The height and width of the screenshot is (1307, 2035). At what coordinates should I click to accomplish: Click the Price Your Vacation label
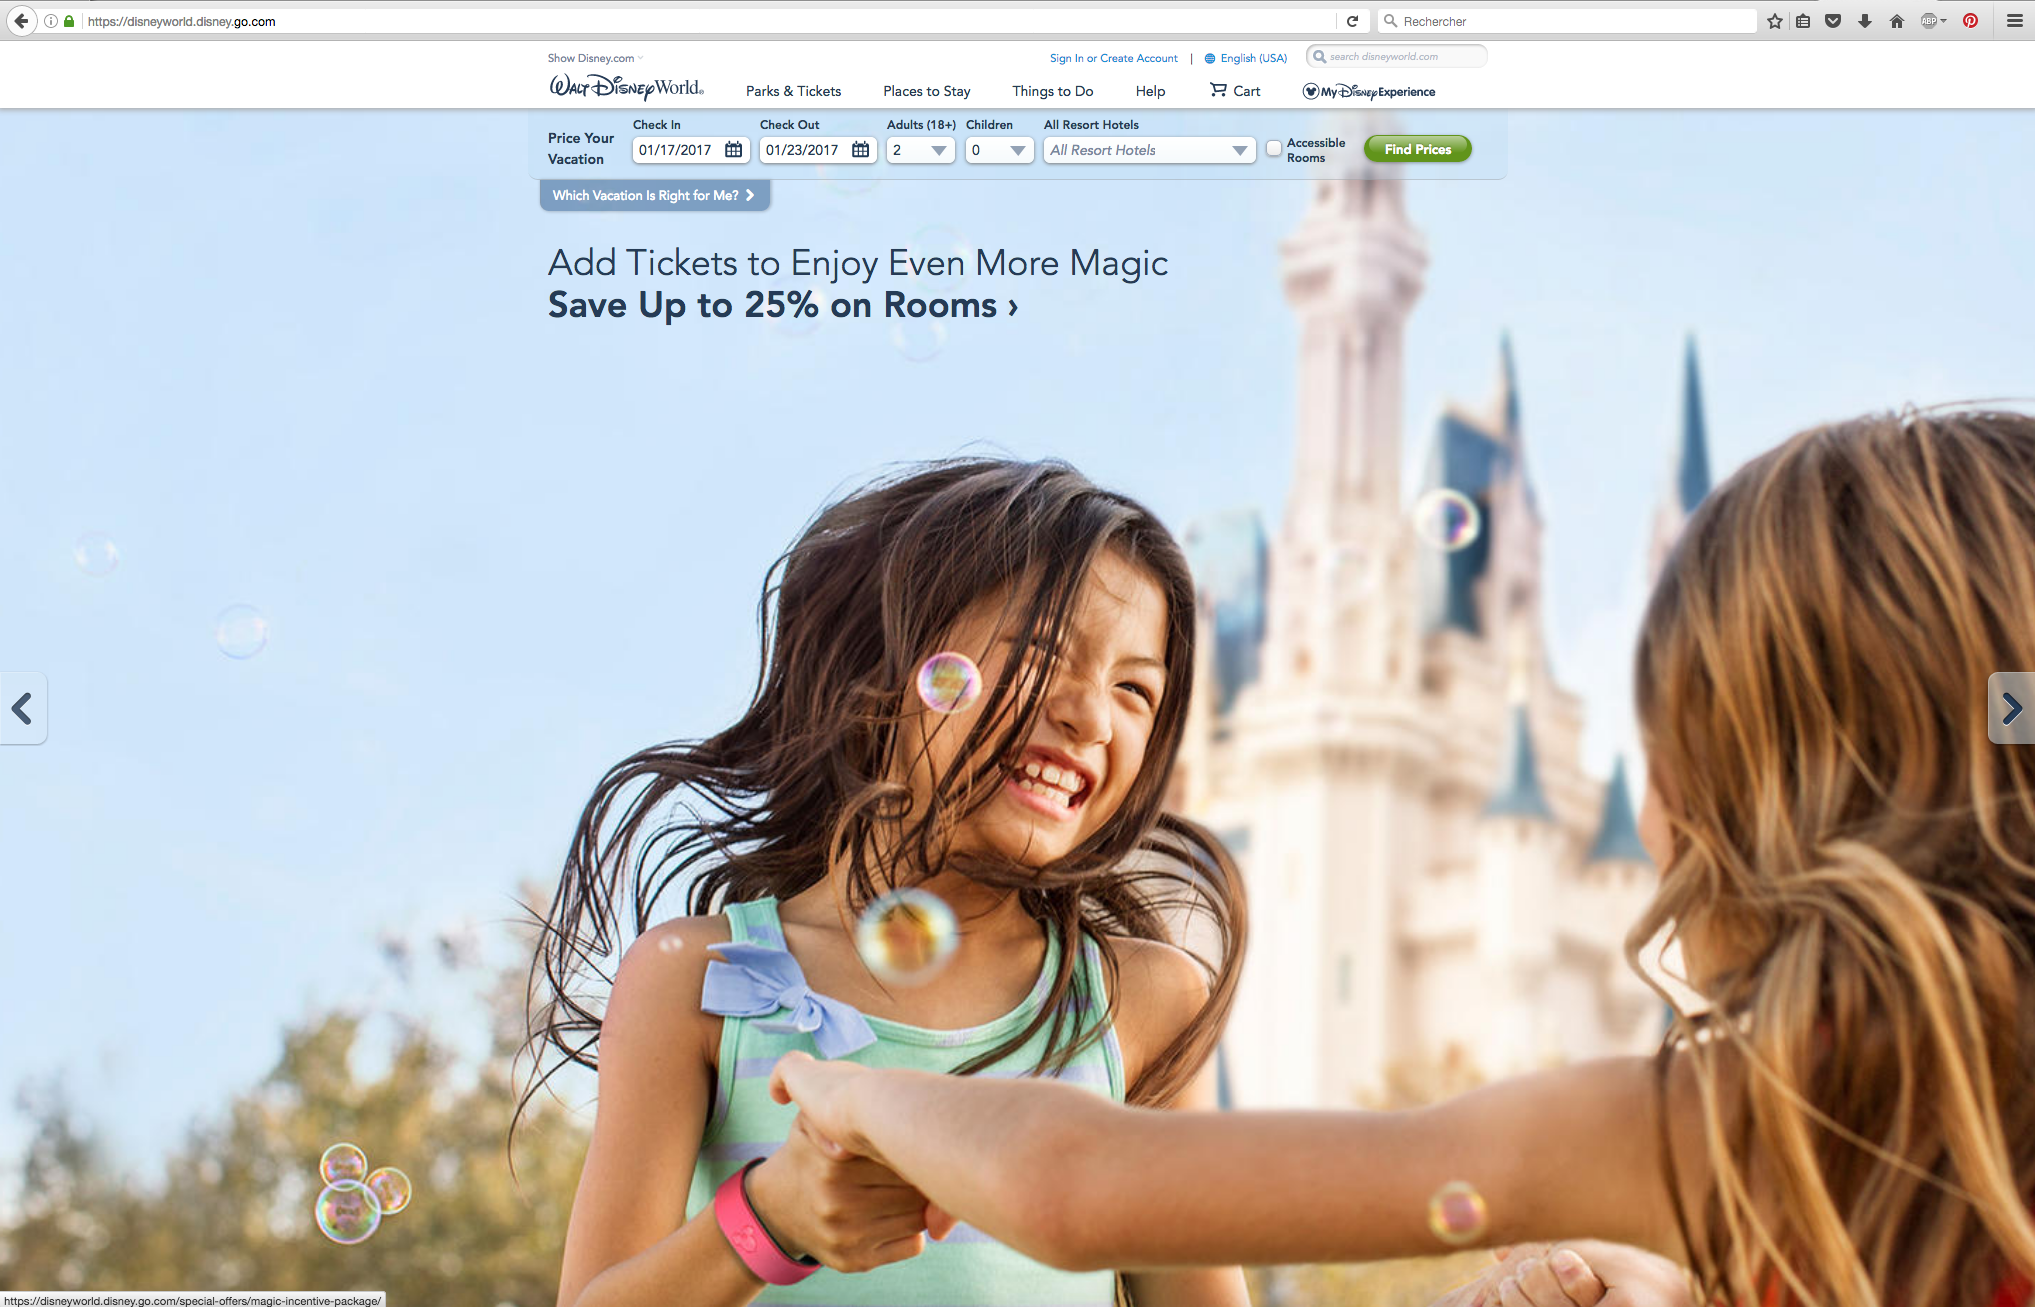pyautogui.click(x=581, y=148)
